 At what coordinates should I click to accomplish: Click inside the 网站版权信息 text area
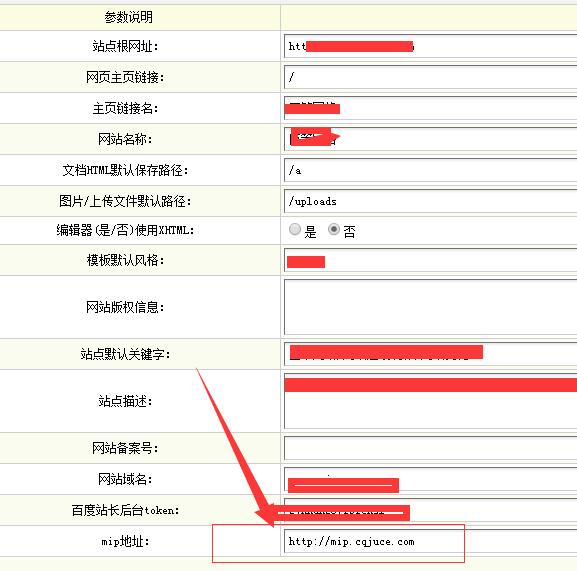[x=431, y=307]
